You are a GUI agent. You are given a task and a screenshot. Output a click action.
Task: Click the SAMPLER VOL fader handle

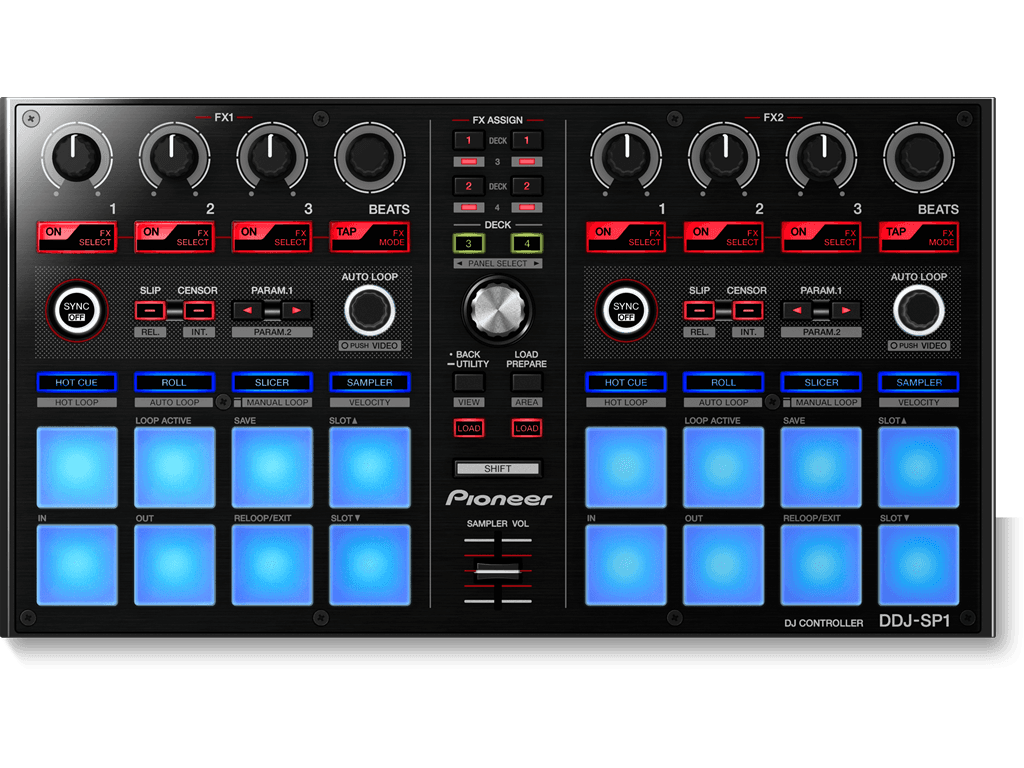click(x=498, y=571)
